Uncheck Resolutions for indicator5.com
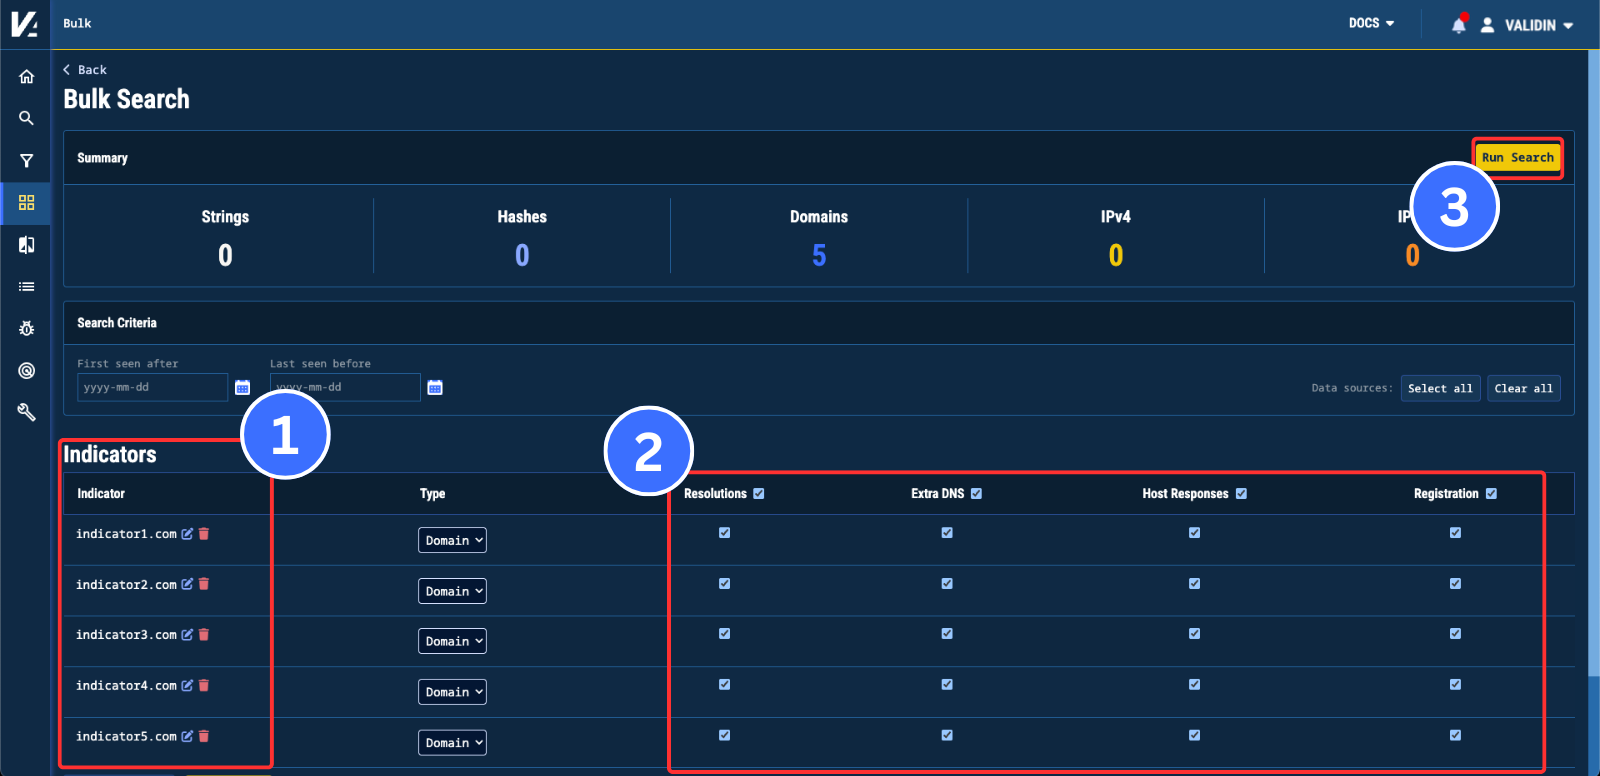The height and width of the screenshot is (776, 1600). [724, 735]
